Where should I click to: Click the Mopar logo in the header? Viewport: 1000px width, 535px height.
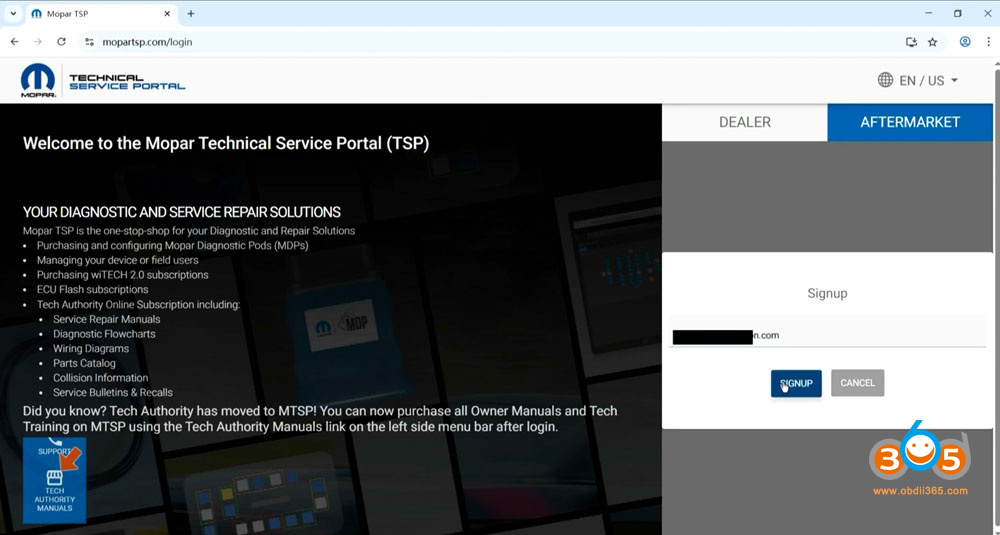click(x=38, y=82)
